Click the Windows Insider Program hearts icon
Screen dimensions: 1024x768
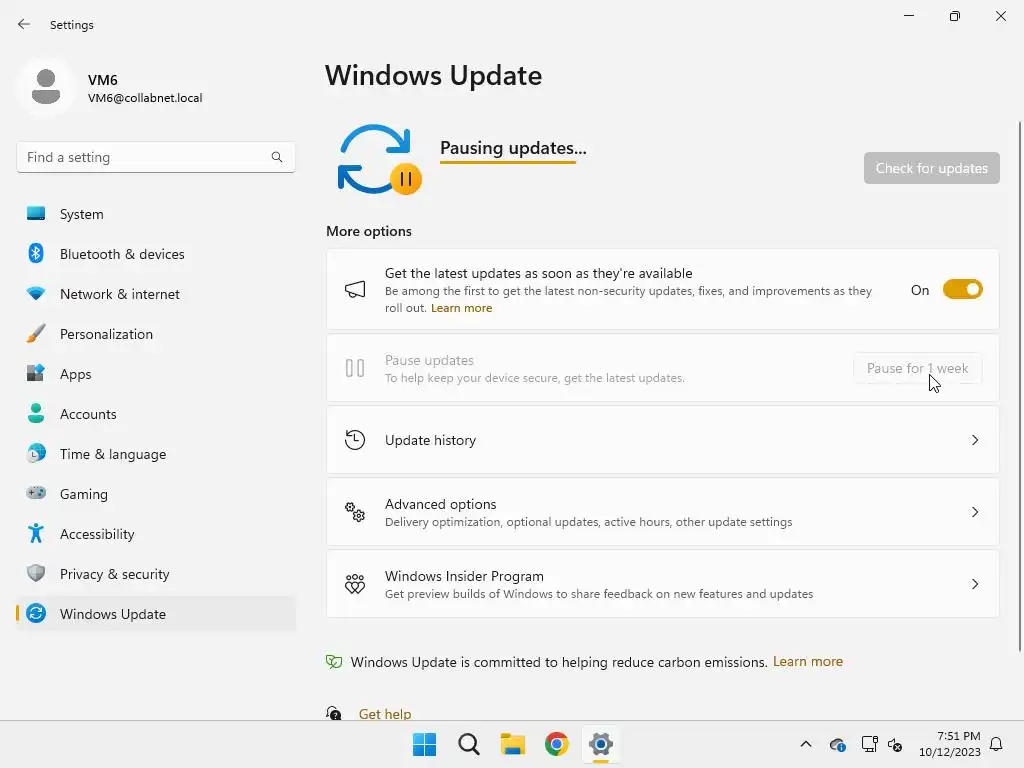pyautogui.click(x=355, y=583)
